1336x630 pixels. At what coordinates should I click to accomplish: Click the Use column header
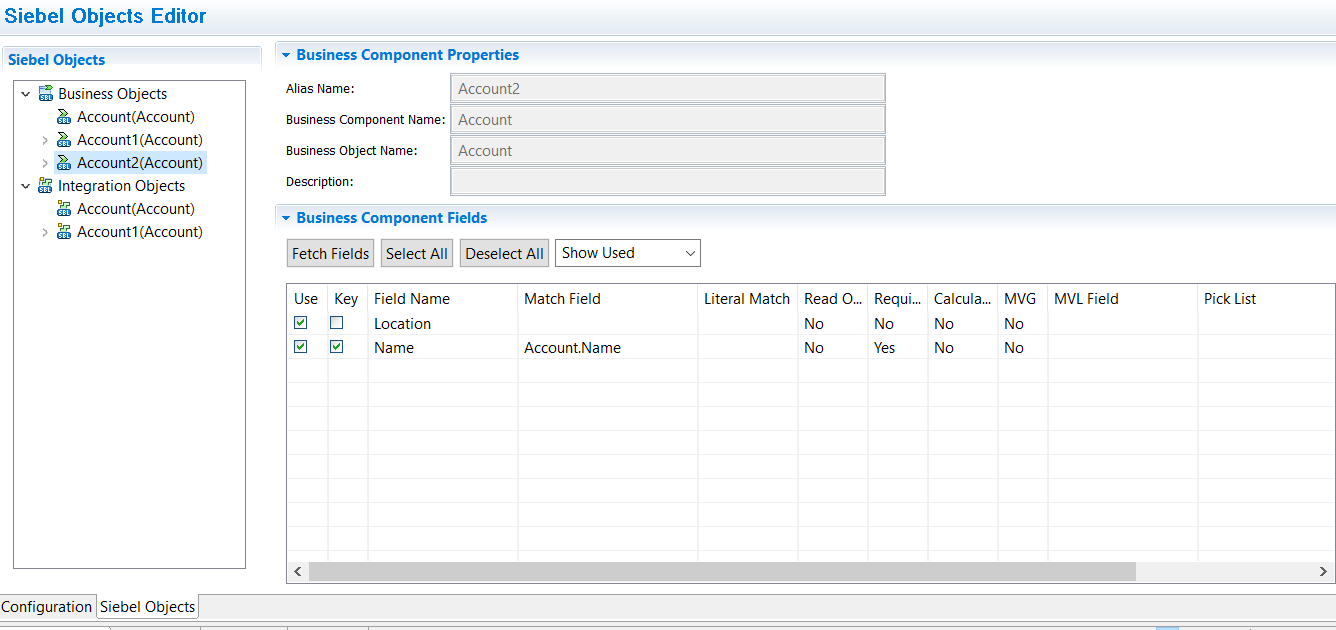click(x=307, y=299)
